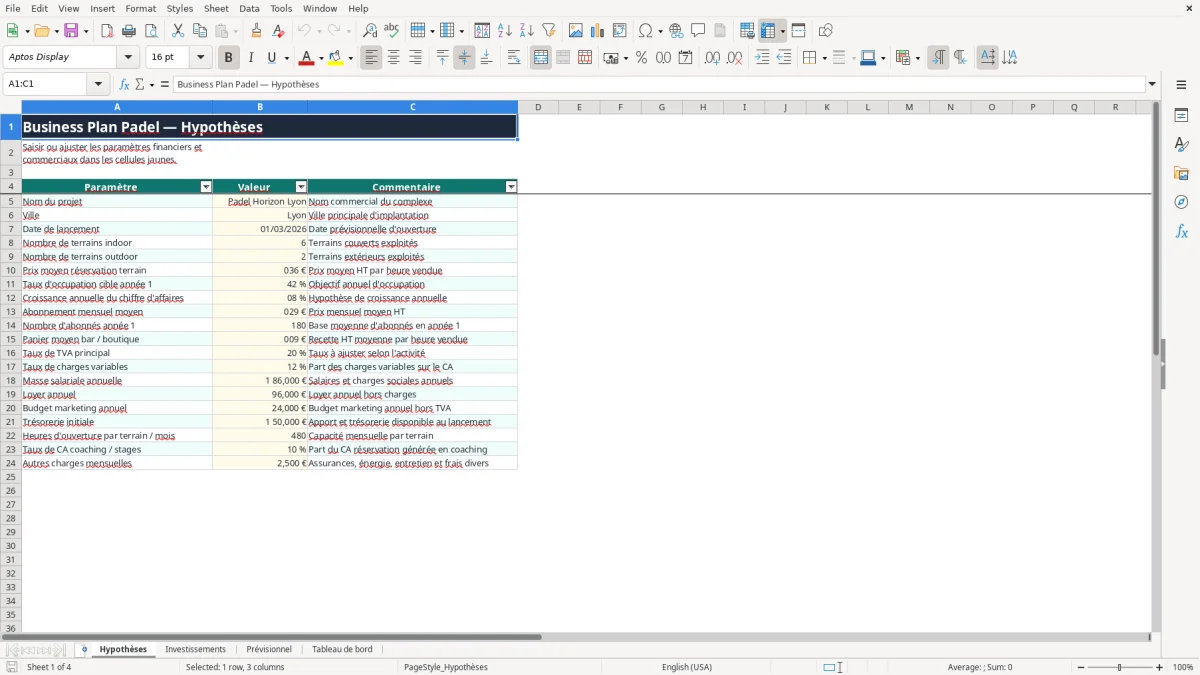Click Insert Hyperlink globe icon

tap(676, 31)
